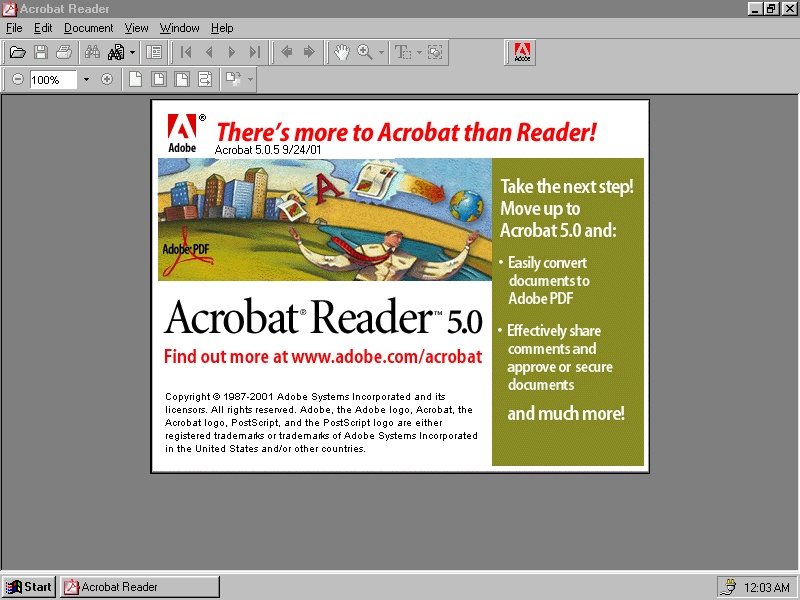Click the Adobe logo on splash screen
800x600 pixels.
click(x=183, y=133)
